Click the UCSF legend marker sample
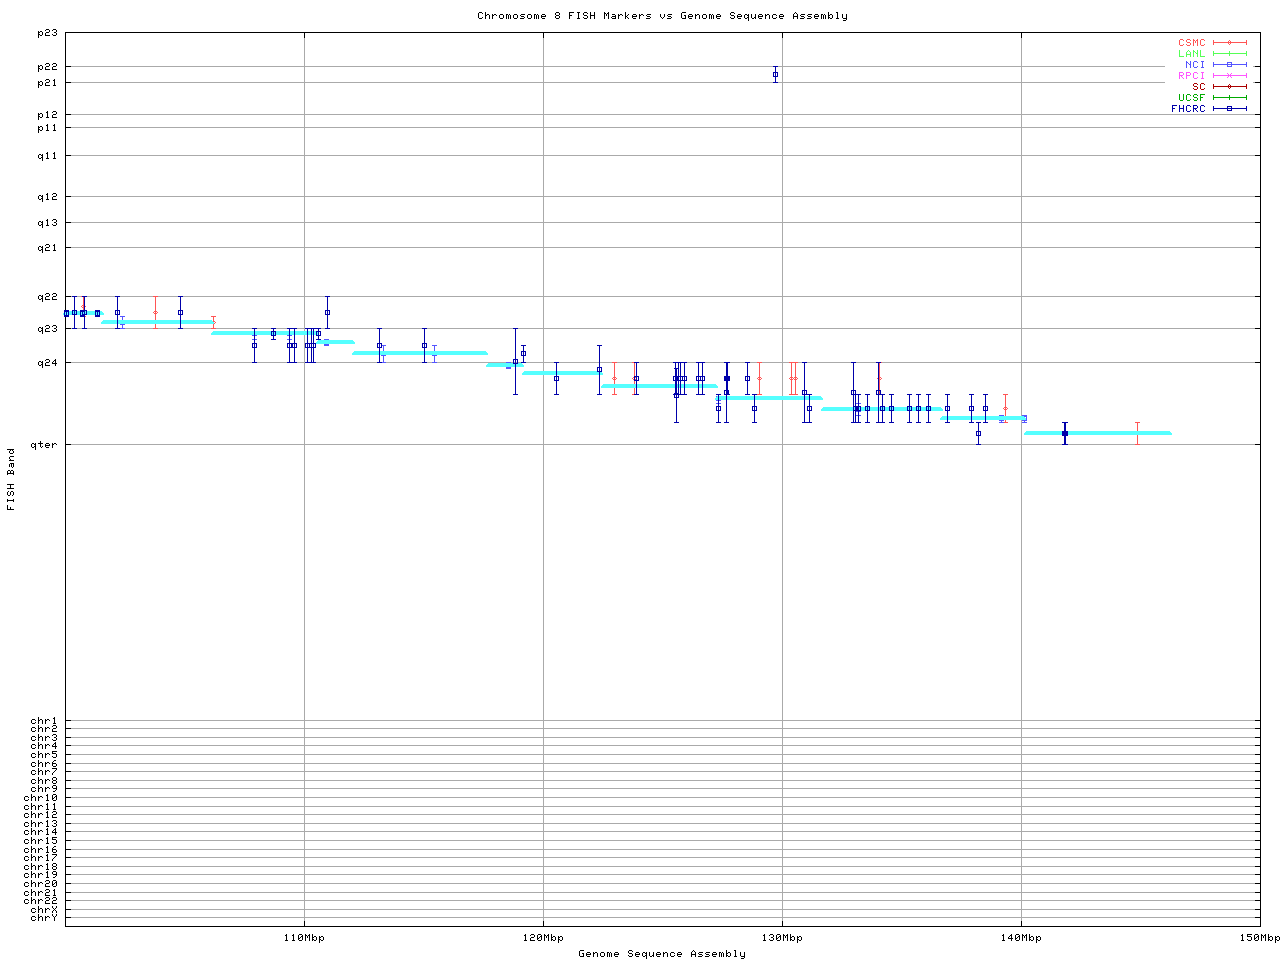The width and height of the screenshot is (1280, 960). (x=1229, y=97)
